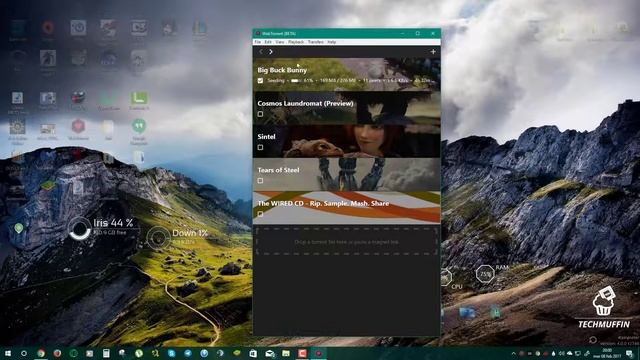This screenshot has height=360, width=640.
Task: Enable The WIRED CD torrent checkbox
Action: pos(260,214)
